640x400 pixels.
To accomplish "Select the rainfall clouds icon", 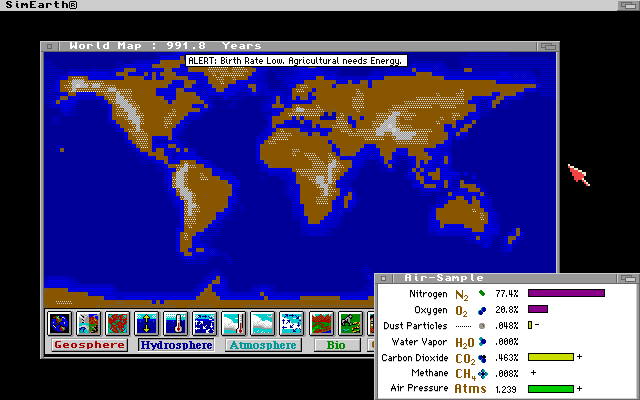I will [x=262, y=323].
